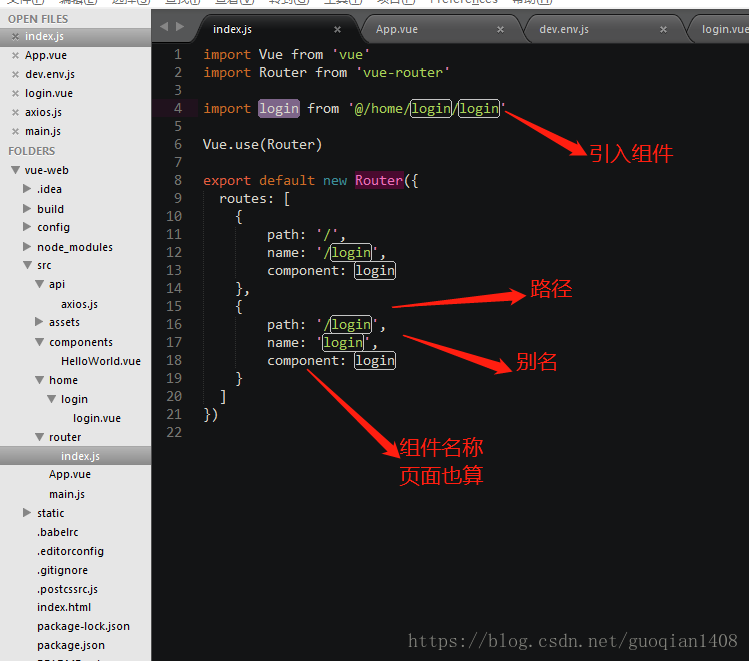Click line number 16 in the gutter
Image resolution: width=749 pixels, height=661 pixels.
coord(174,325)
